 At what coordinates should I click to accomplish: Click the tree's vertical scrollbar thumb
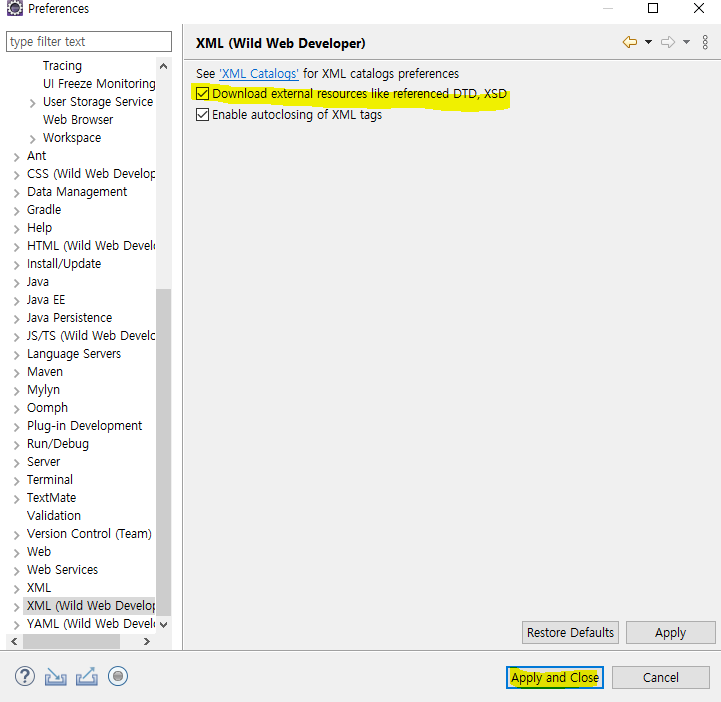tap(163, 452)
